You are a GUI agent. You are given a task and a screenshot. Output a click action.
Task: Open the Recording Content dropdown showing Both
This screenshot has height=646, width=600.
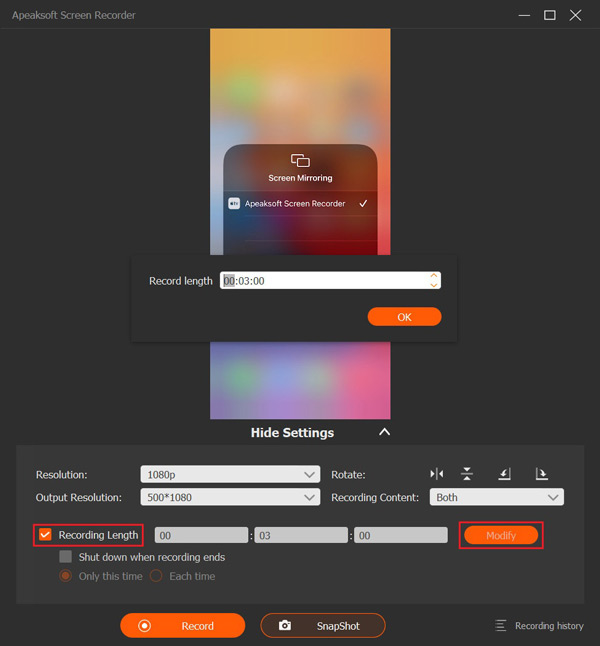pos(497,497)
